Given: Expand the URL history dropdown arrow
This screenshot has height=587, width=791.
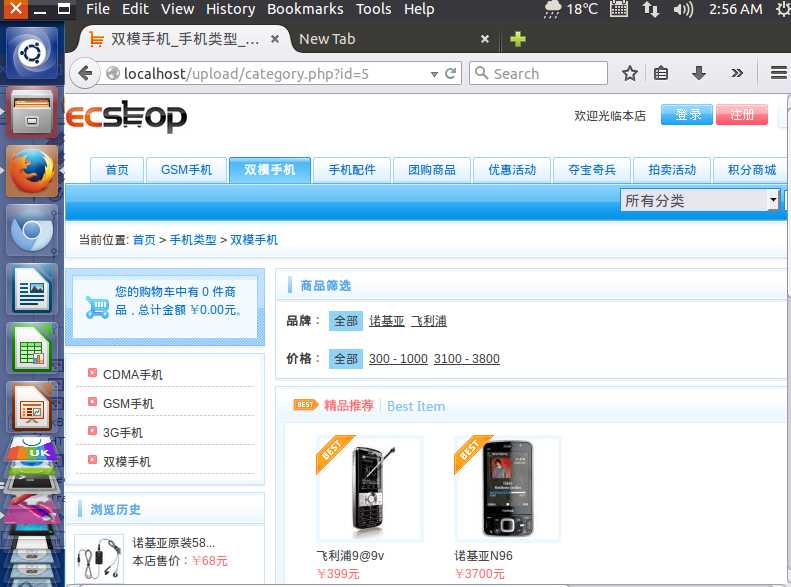Looking at the screenshot, I should tap(434, 74).
